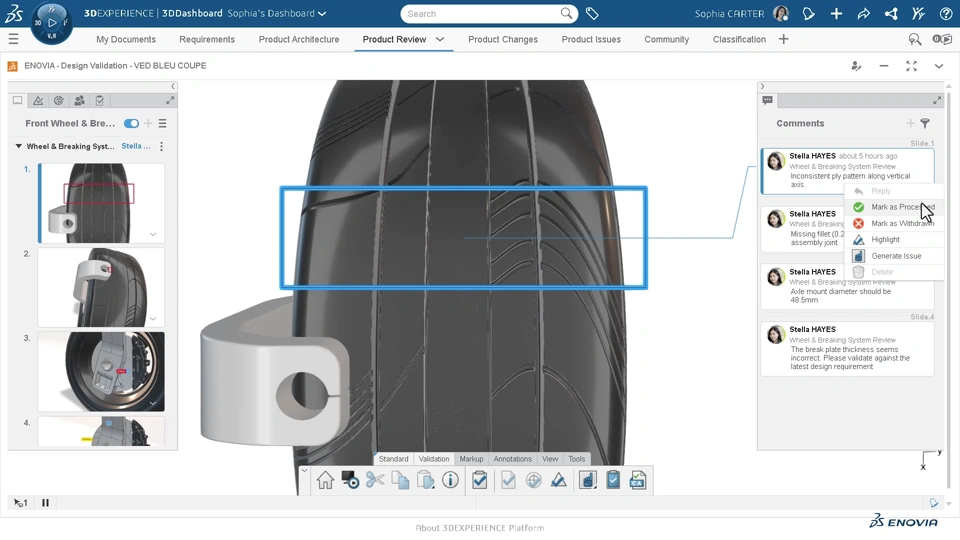Switch to My Documents tab

pyautogui.click(x=126, y=39)
